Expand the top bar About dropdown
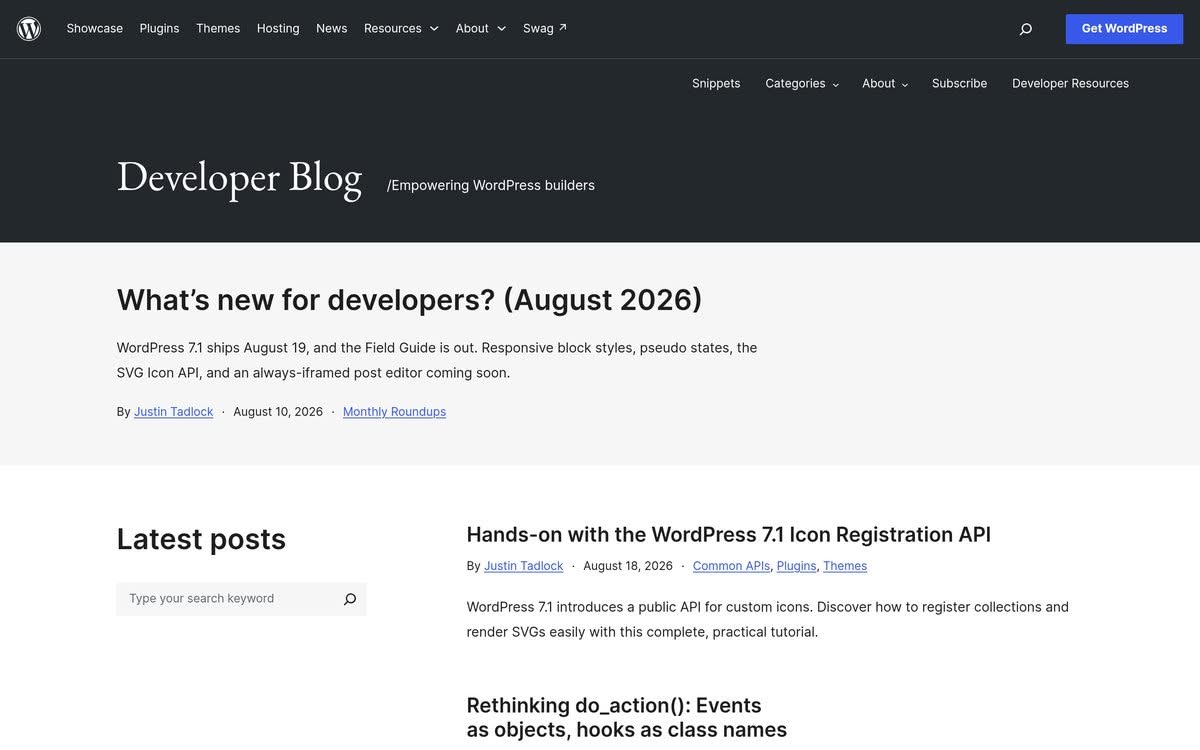 [481, 28]
